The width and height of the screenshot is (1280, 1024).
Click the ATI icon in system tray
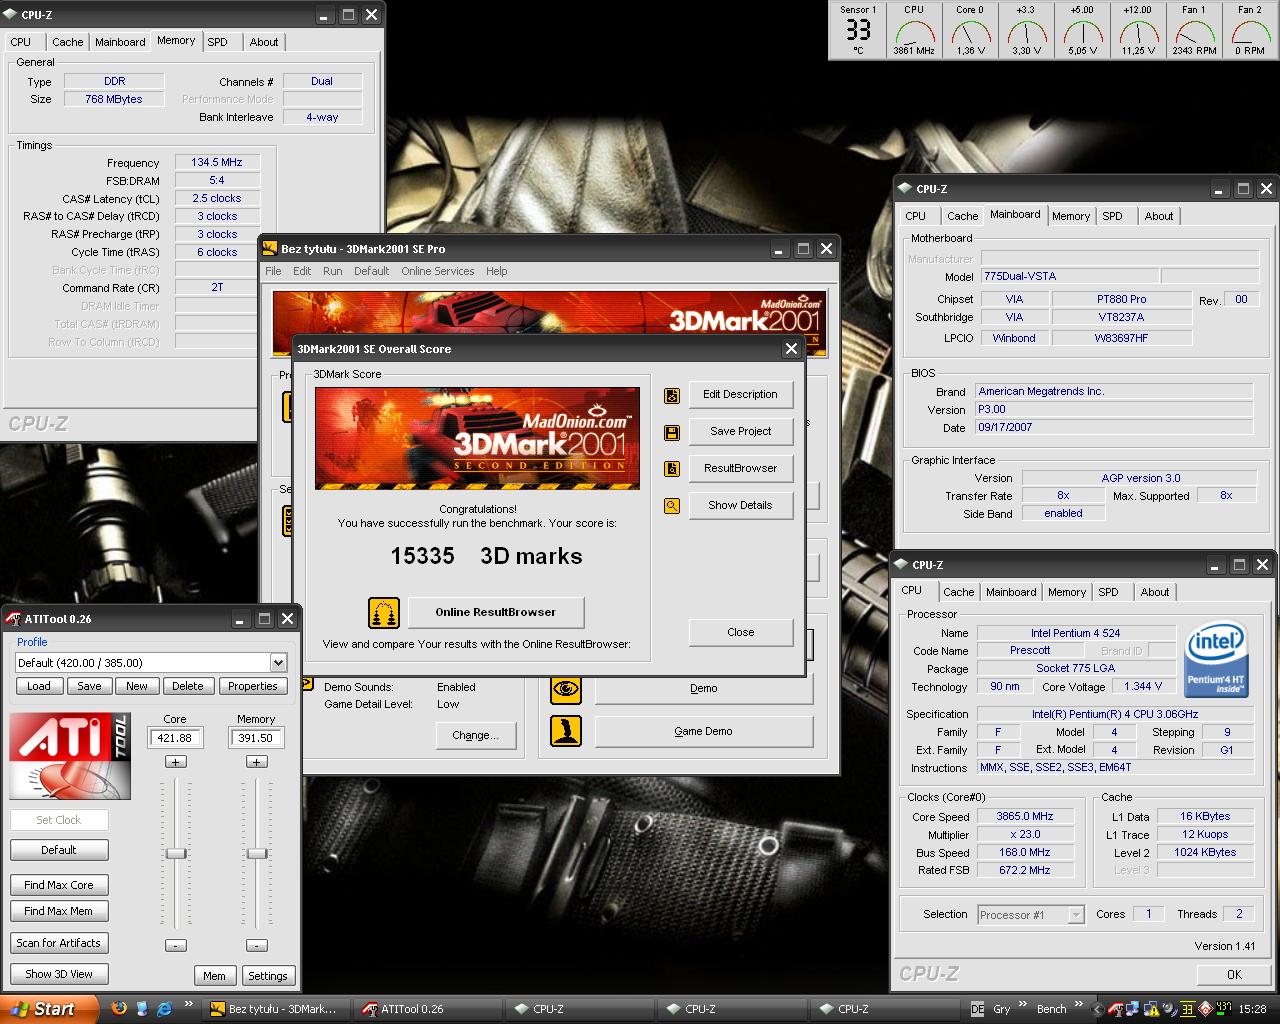click(x=1114, y=1009)
